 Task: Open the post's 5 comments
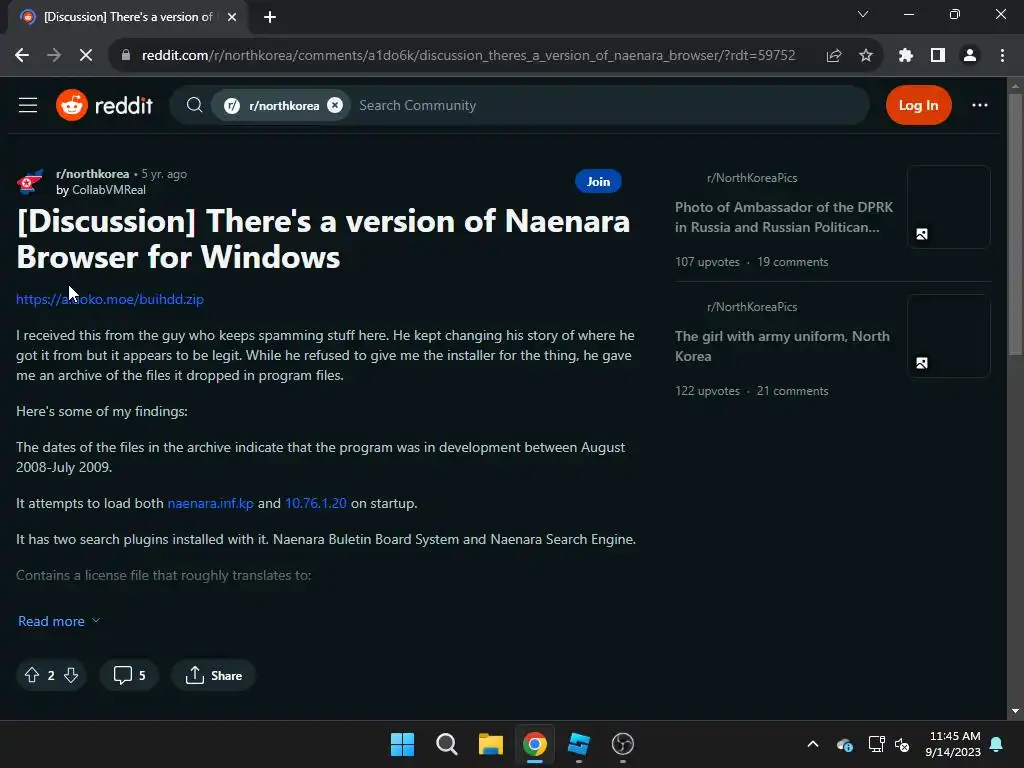(x=129, y=675)
